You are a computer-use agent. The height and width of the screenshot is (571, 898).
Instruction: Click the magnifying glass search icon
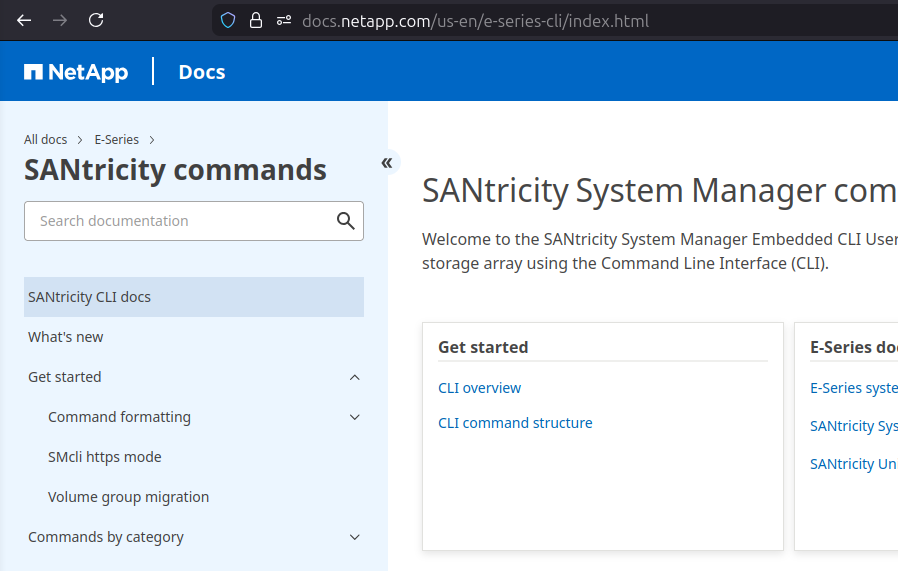pos(345,221)
